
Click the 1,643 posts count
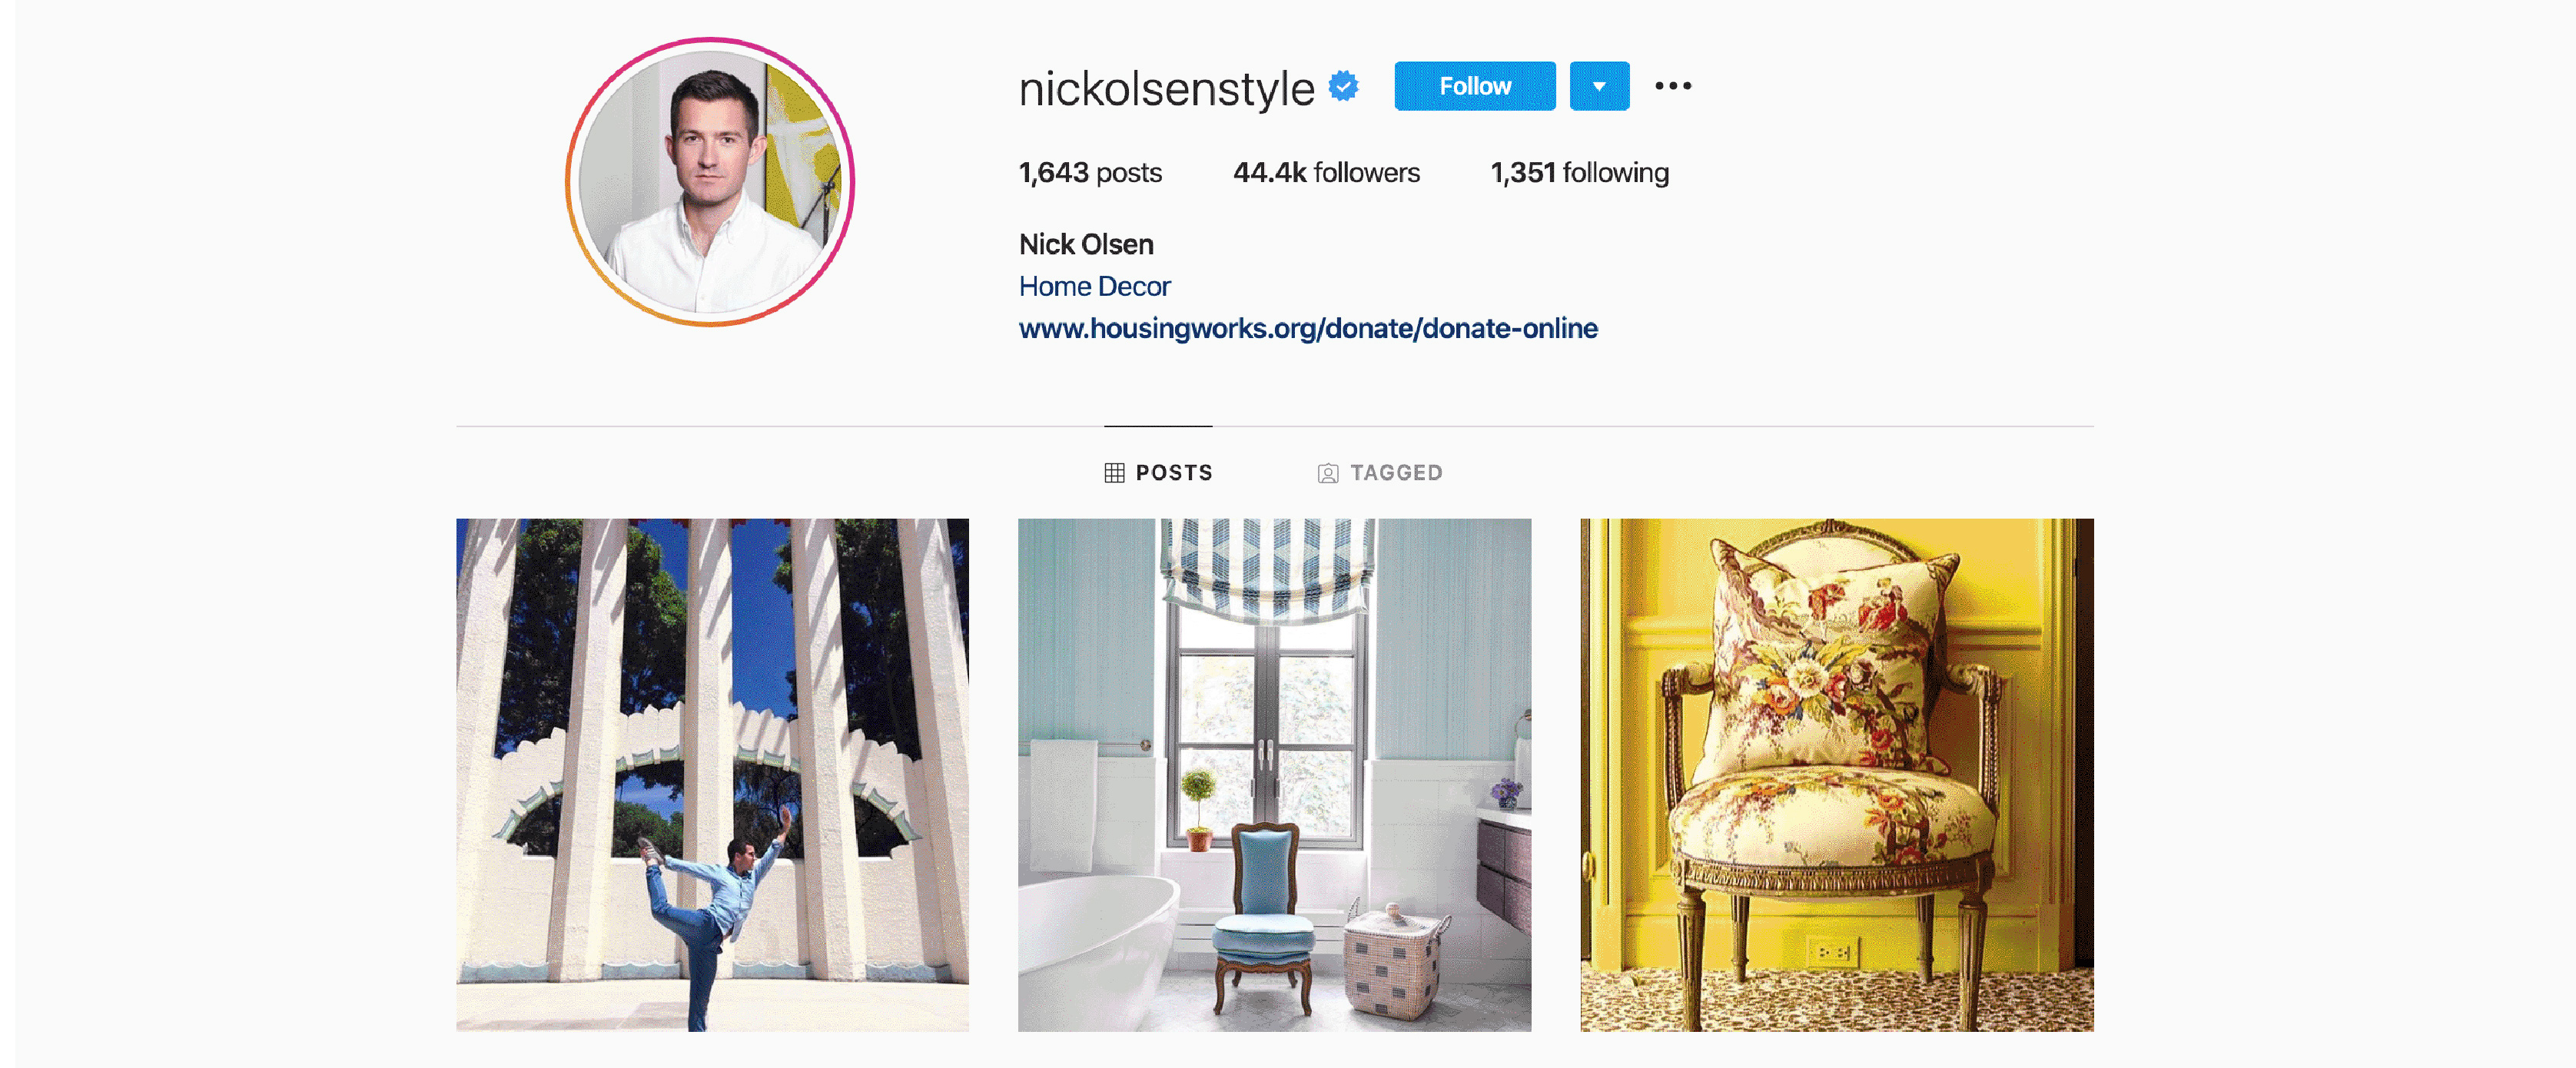point(1090,173)
